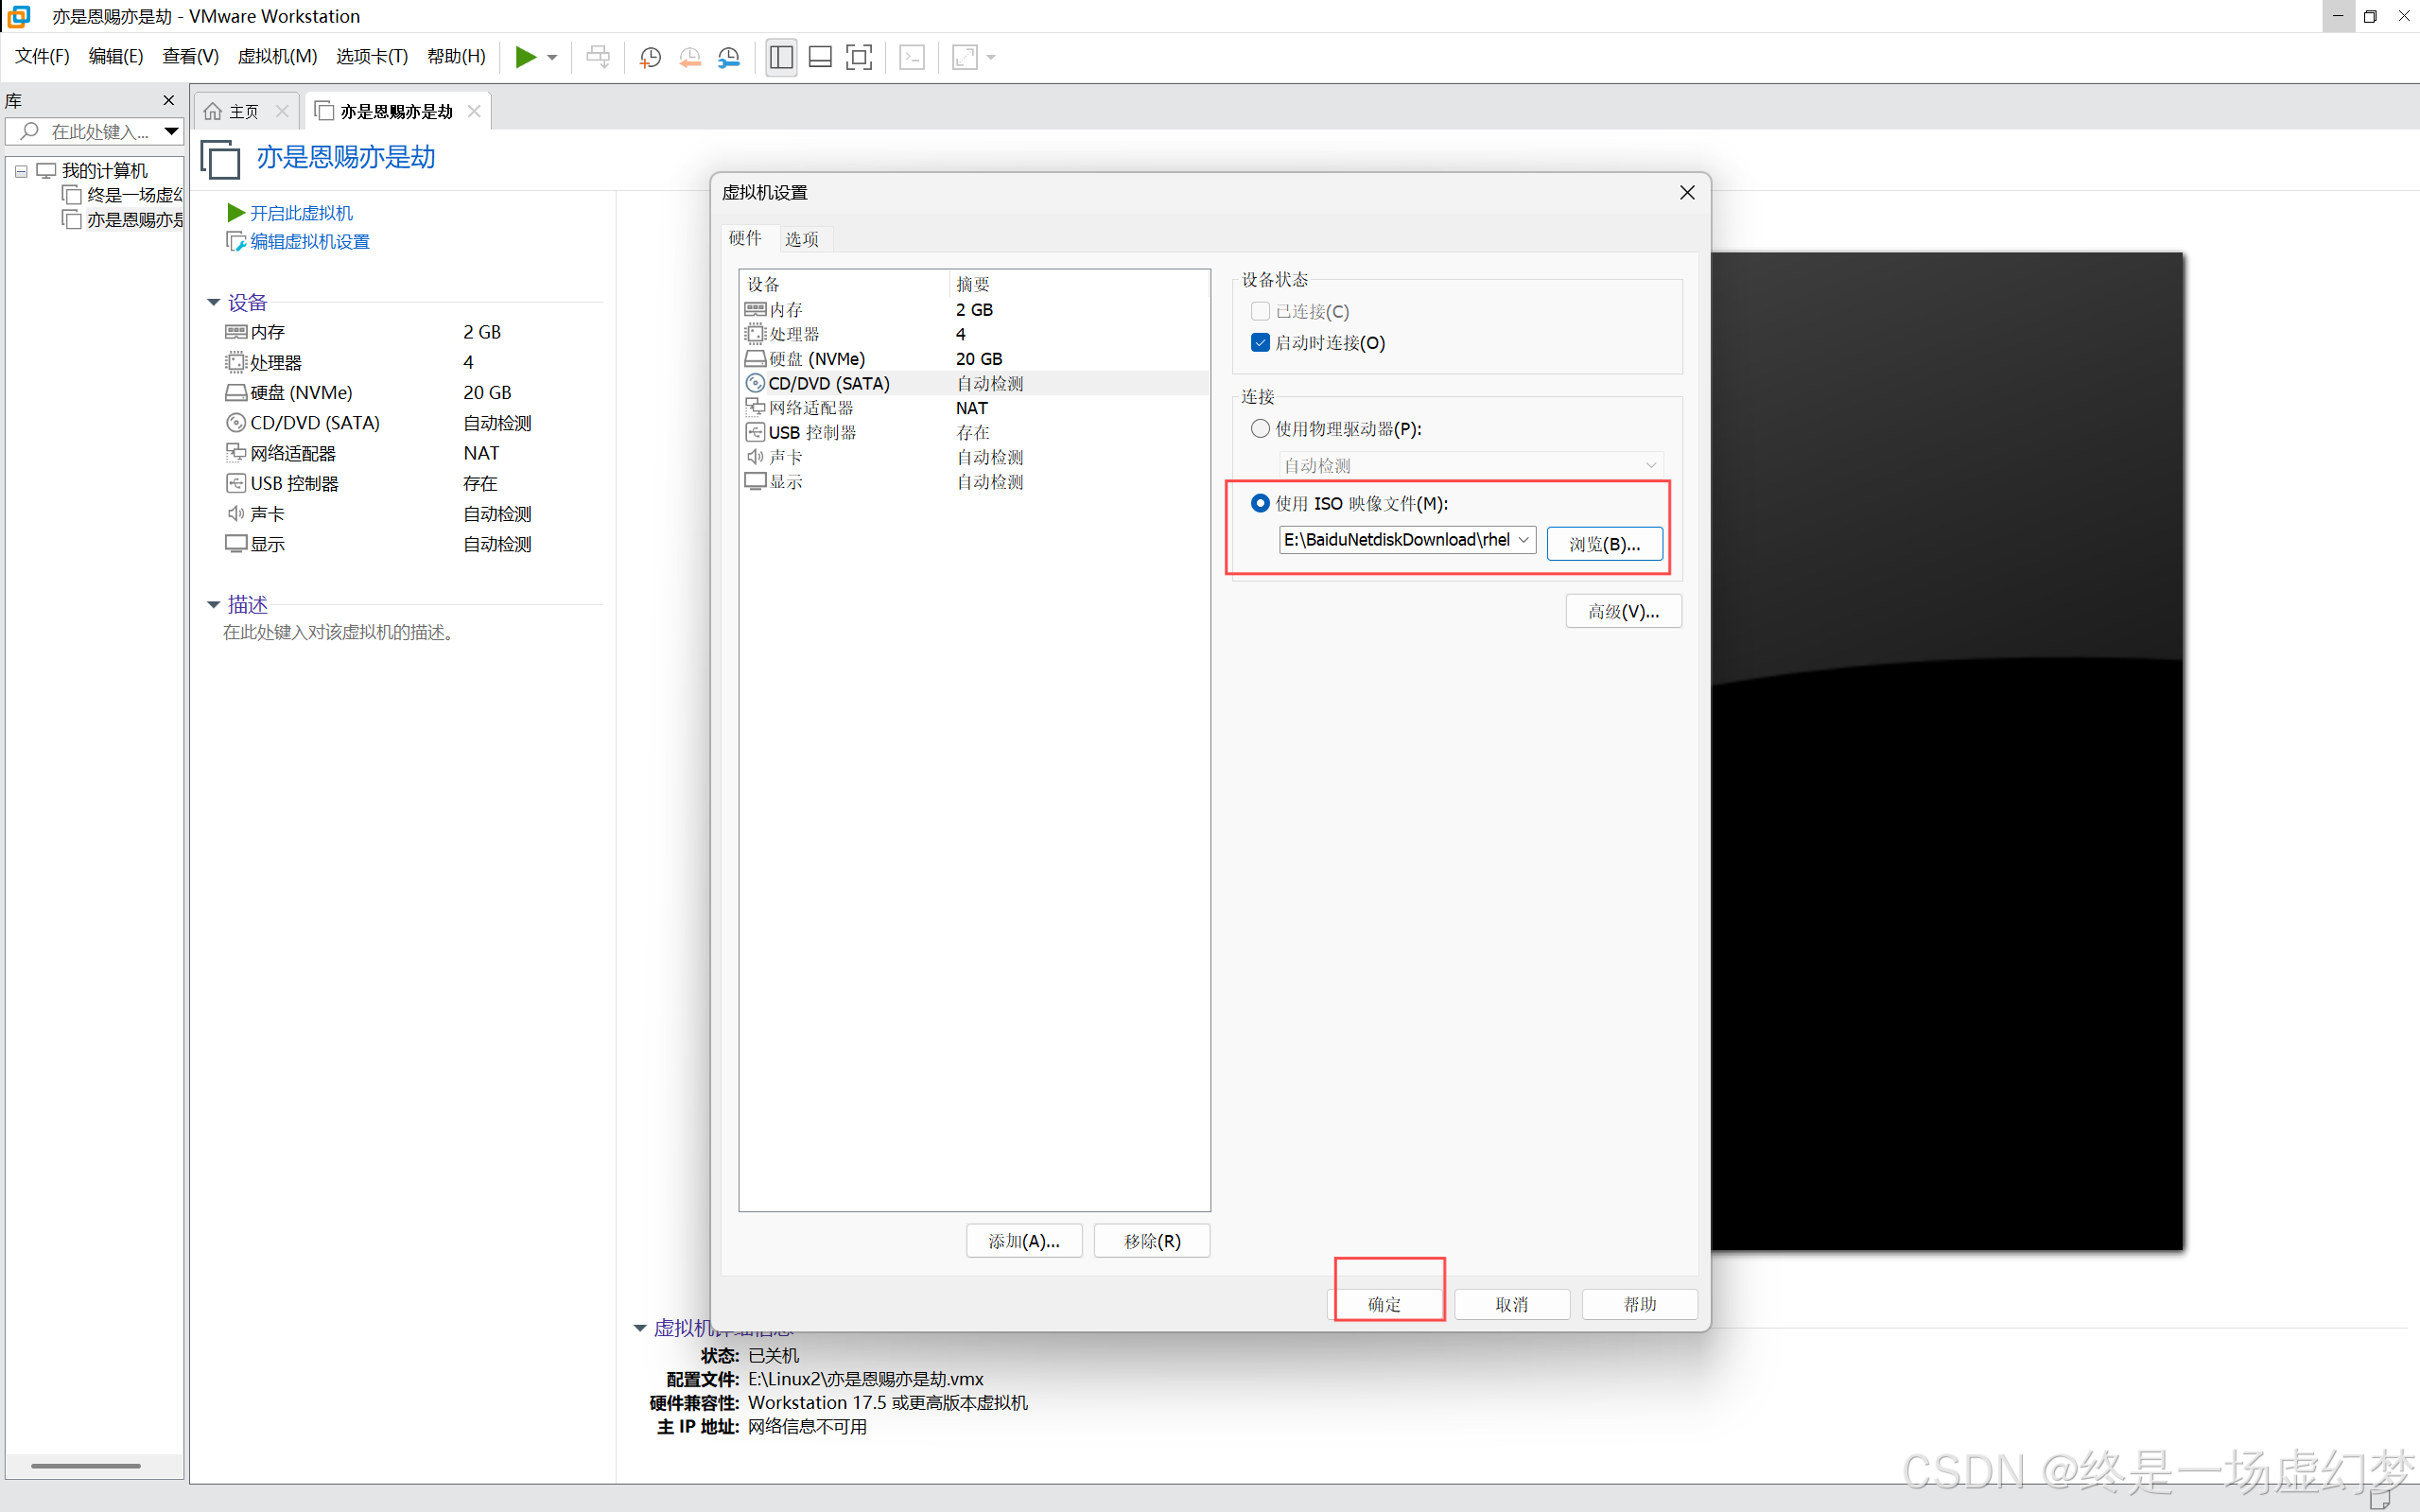Click the send Ctrl+Alt+Del toolbar icon

tap(598, 57)
